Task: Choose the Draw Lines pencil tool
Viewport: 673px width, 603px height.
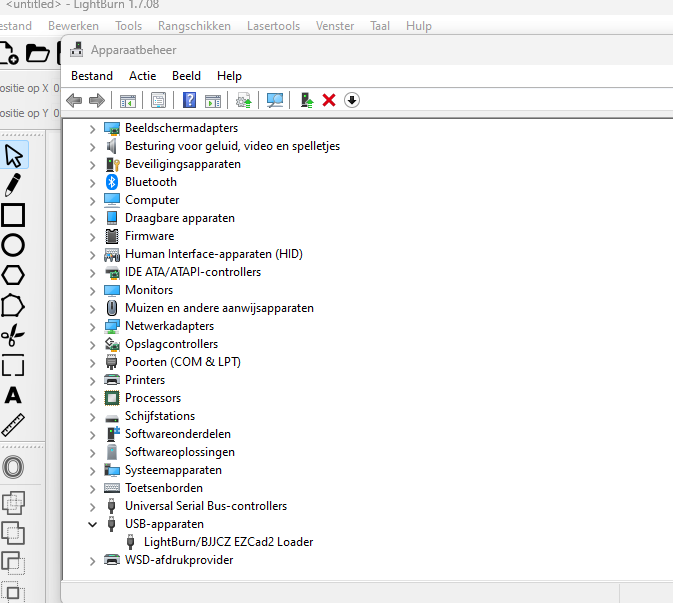Action: [x=13, y=185]
